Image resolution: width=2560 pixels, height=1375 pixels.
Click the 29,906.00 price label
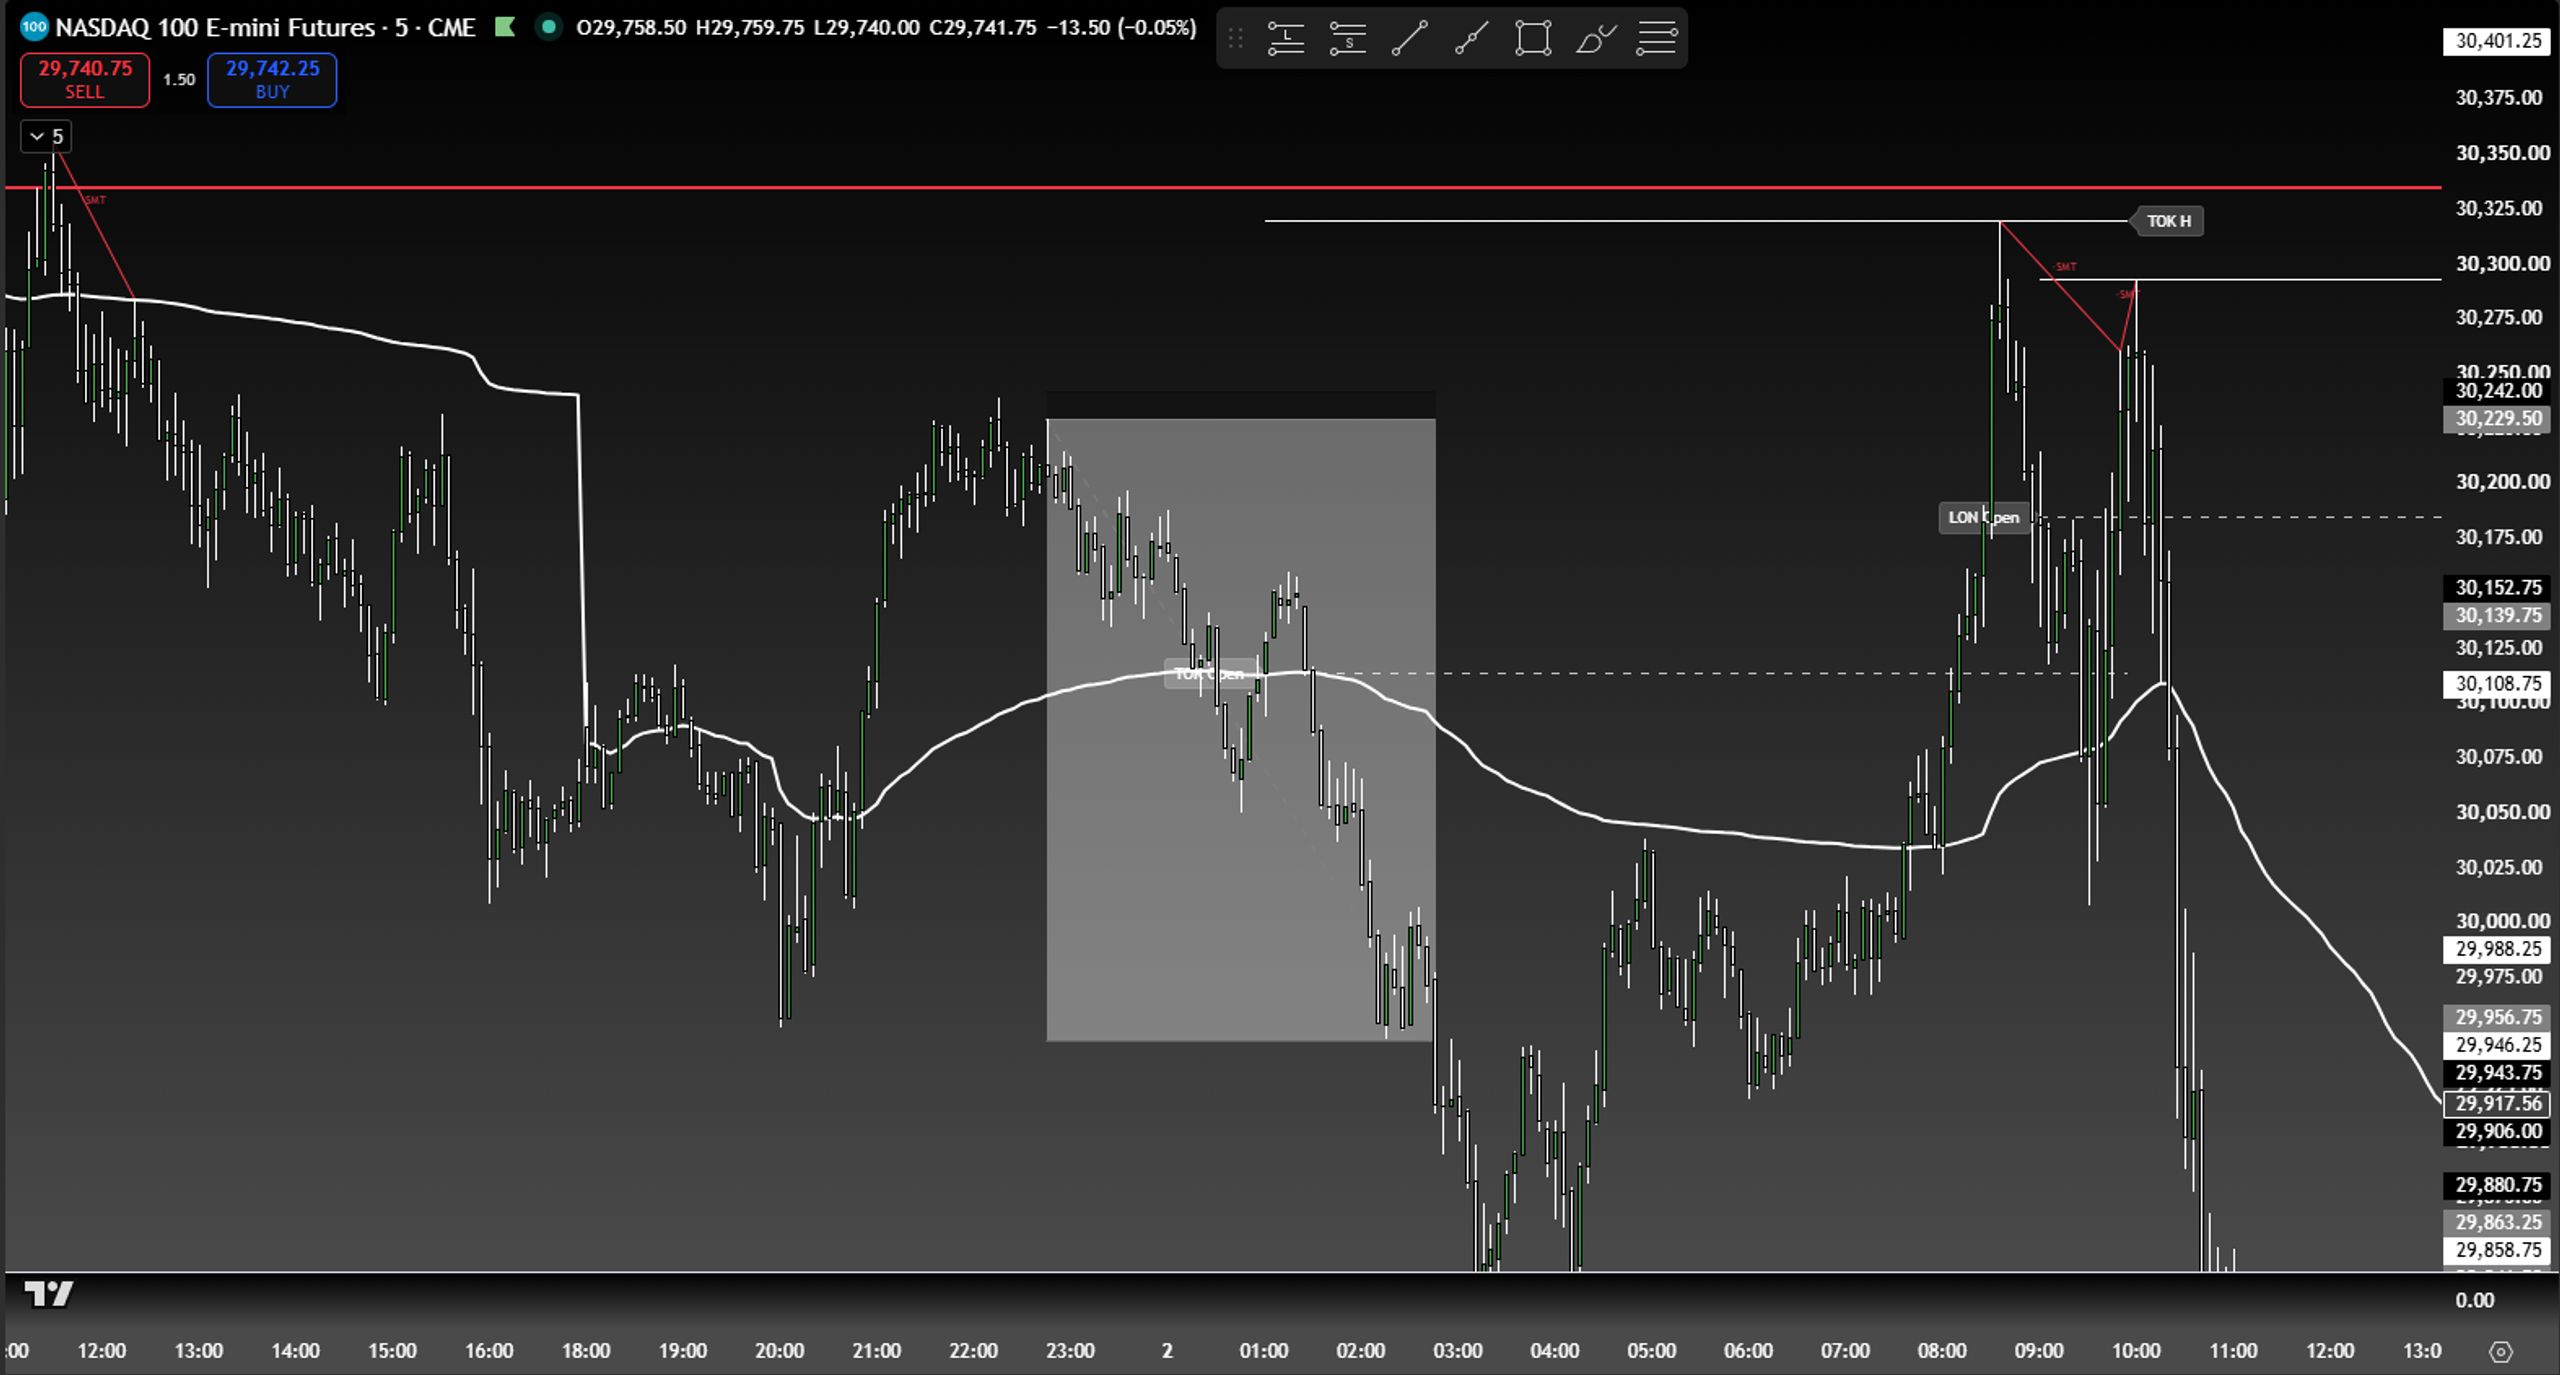[x=2497, y=1132]
